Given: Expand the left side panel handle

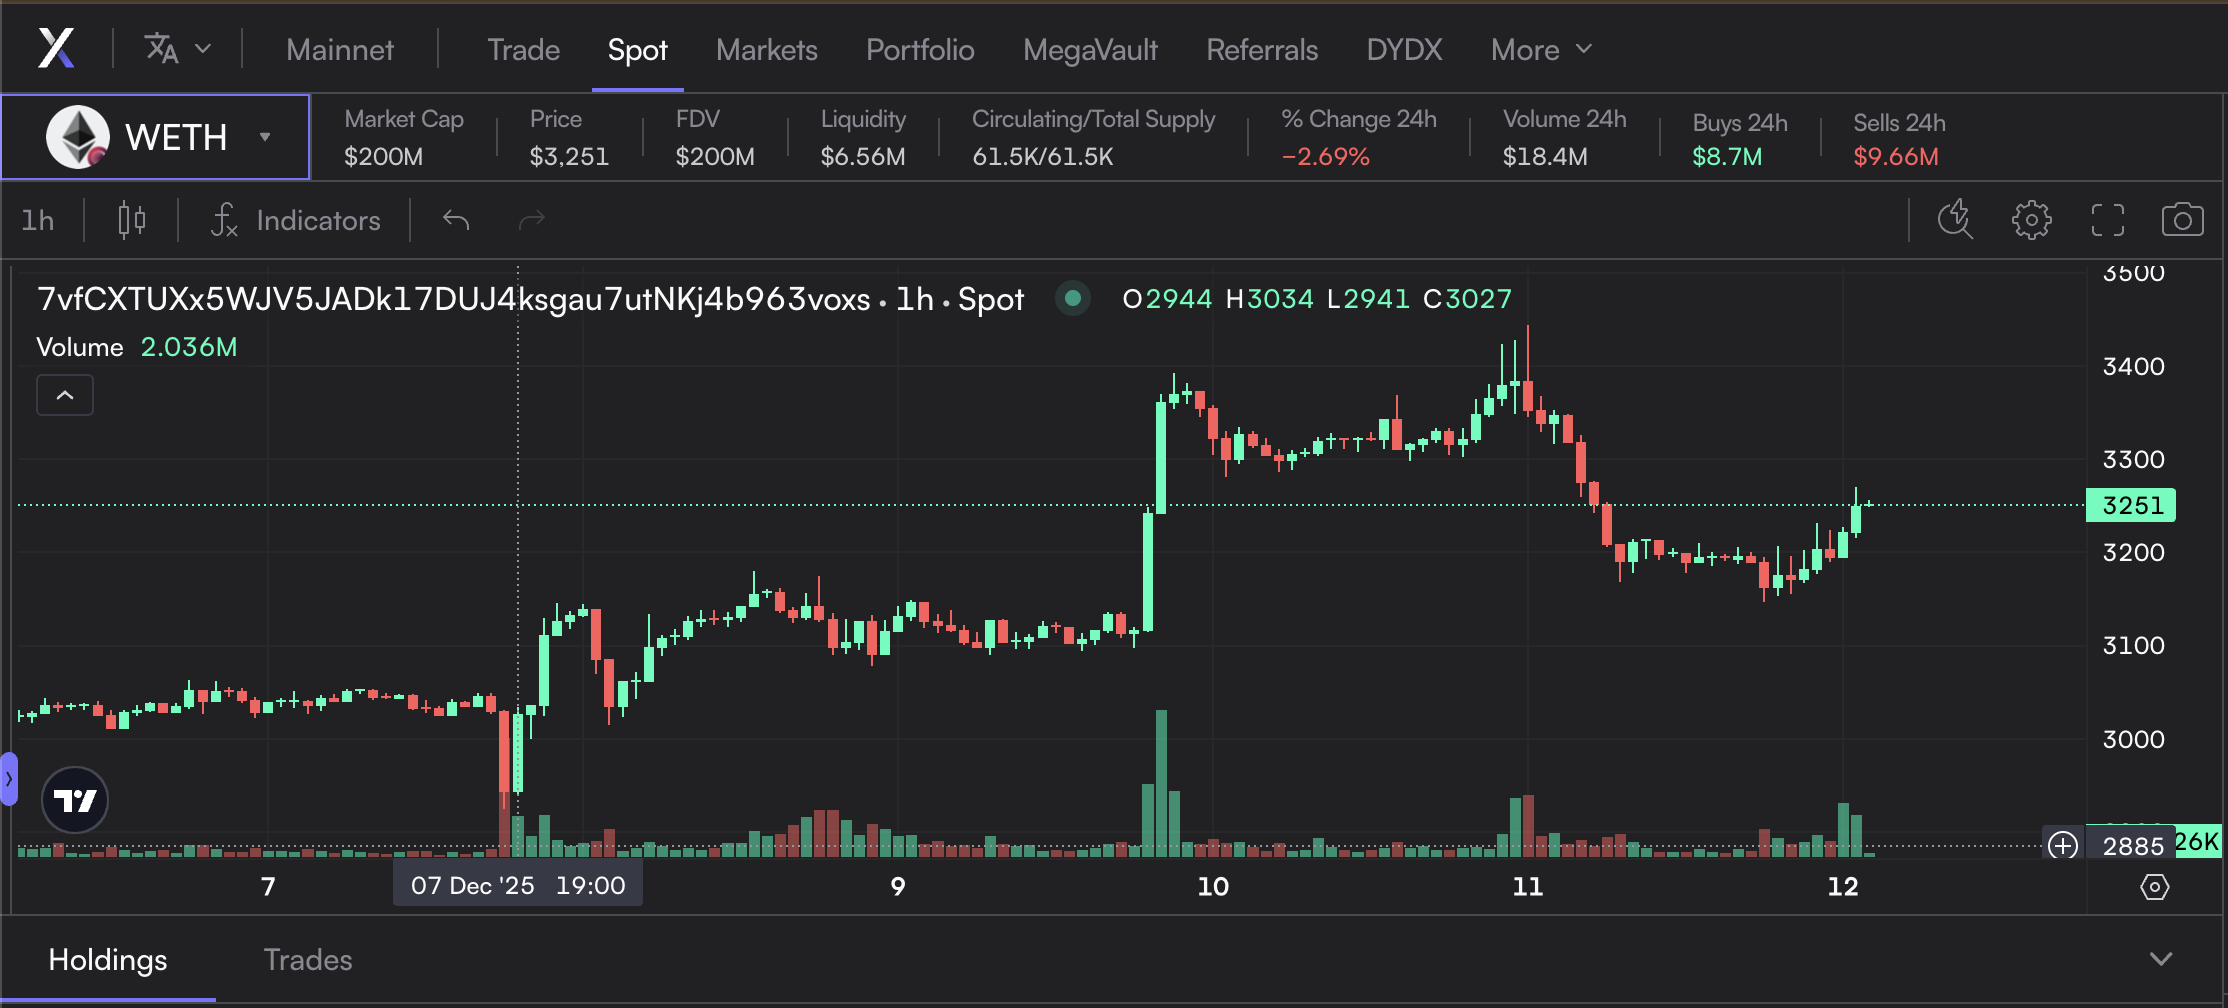Looking at the screenshot, I should tap(9, 778).
